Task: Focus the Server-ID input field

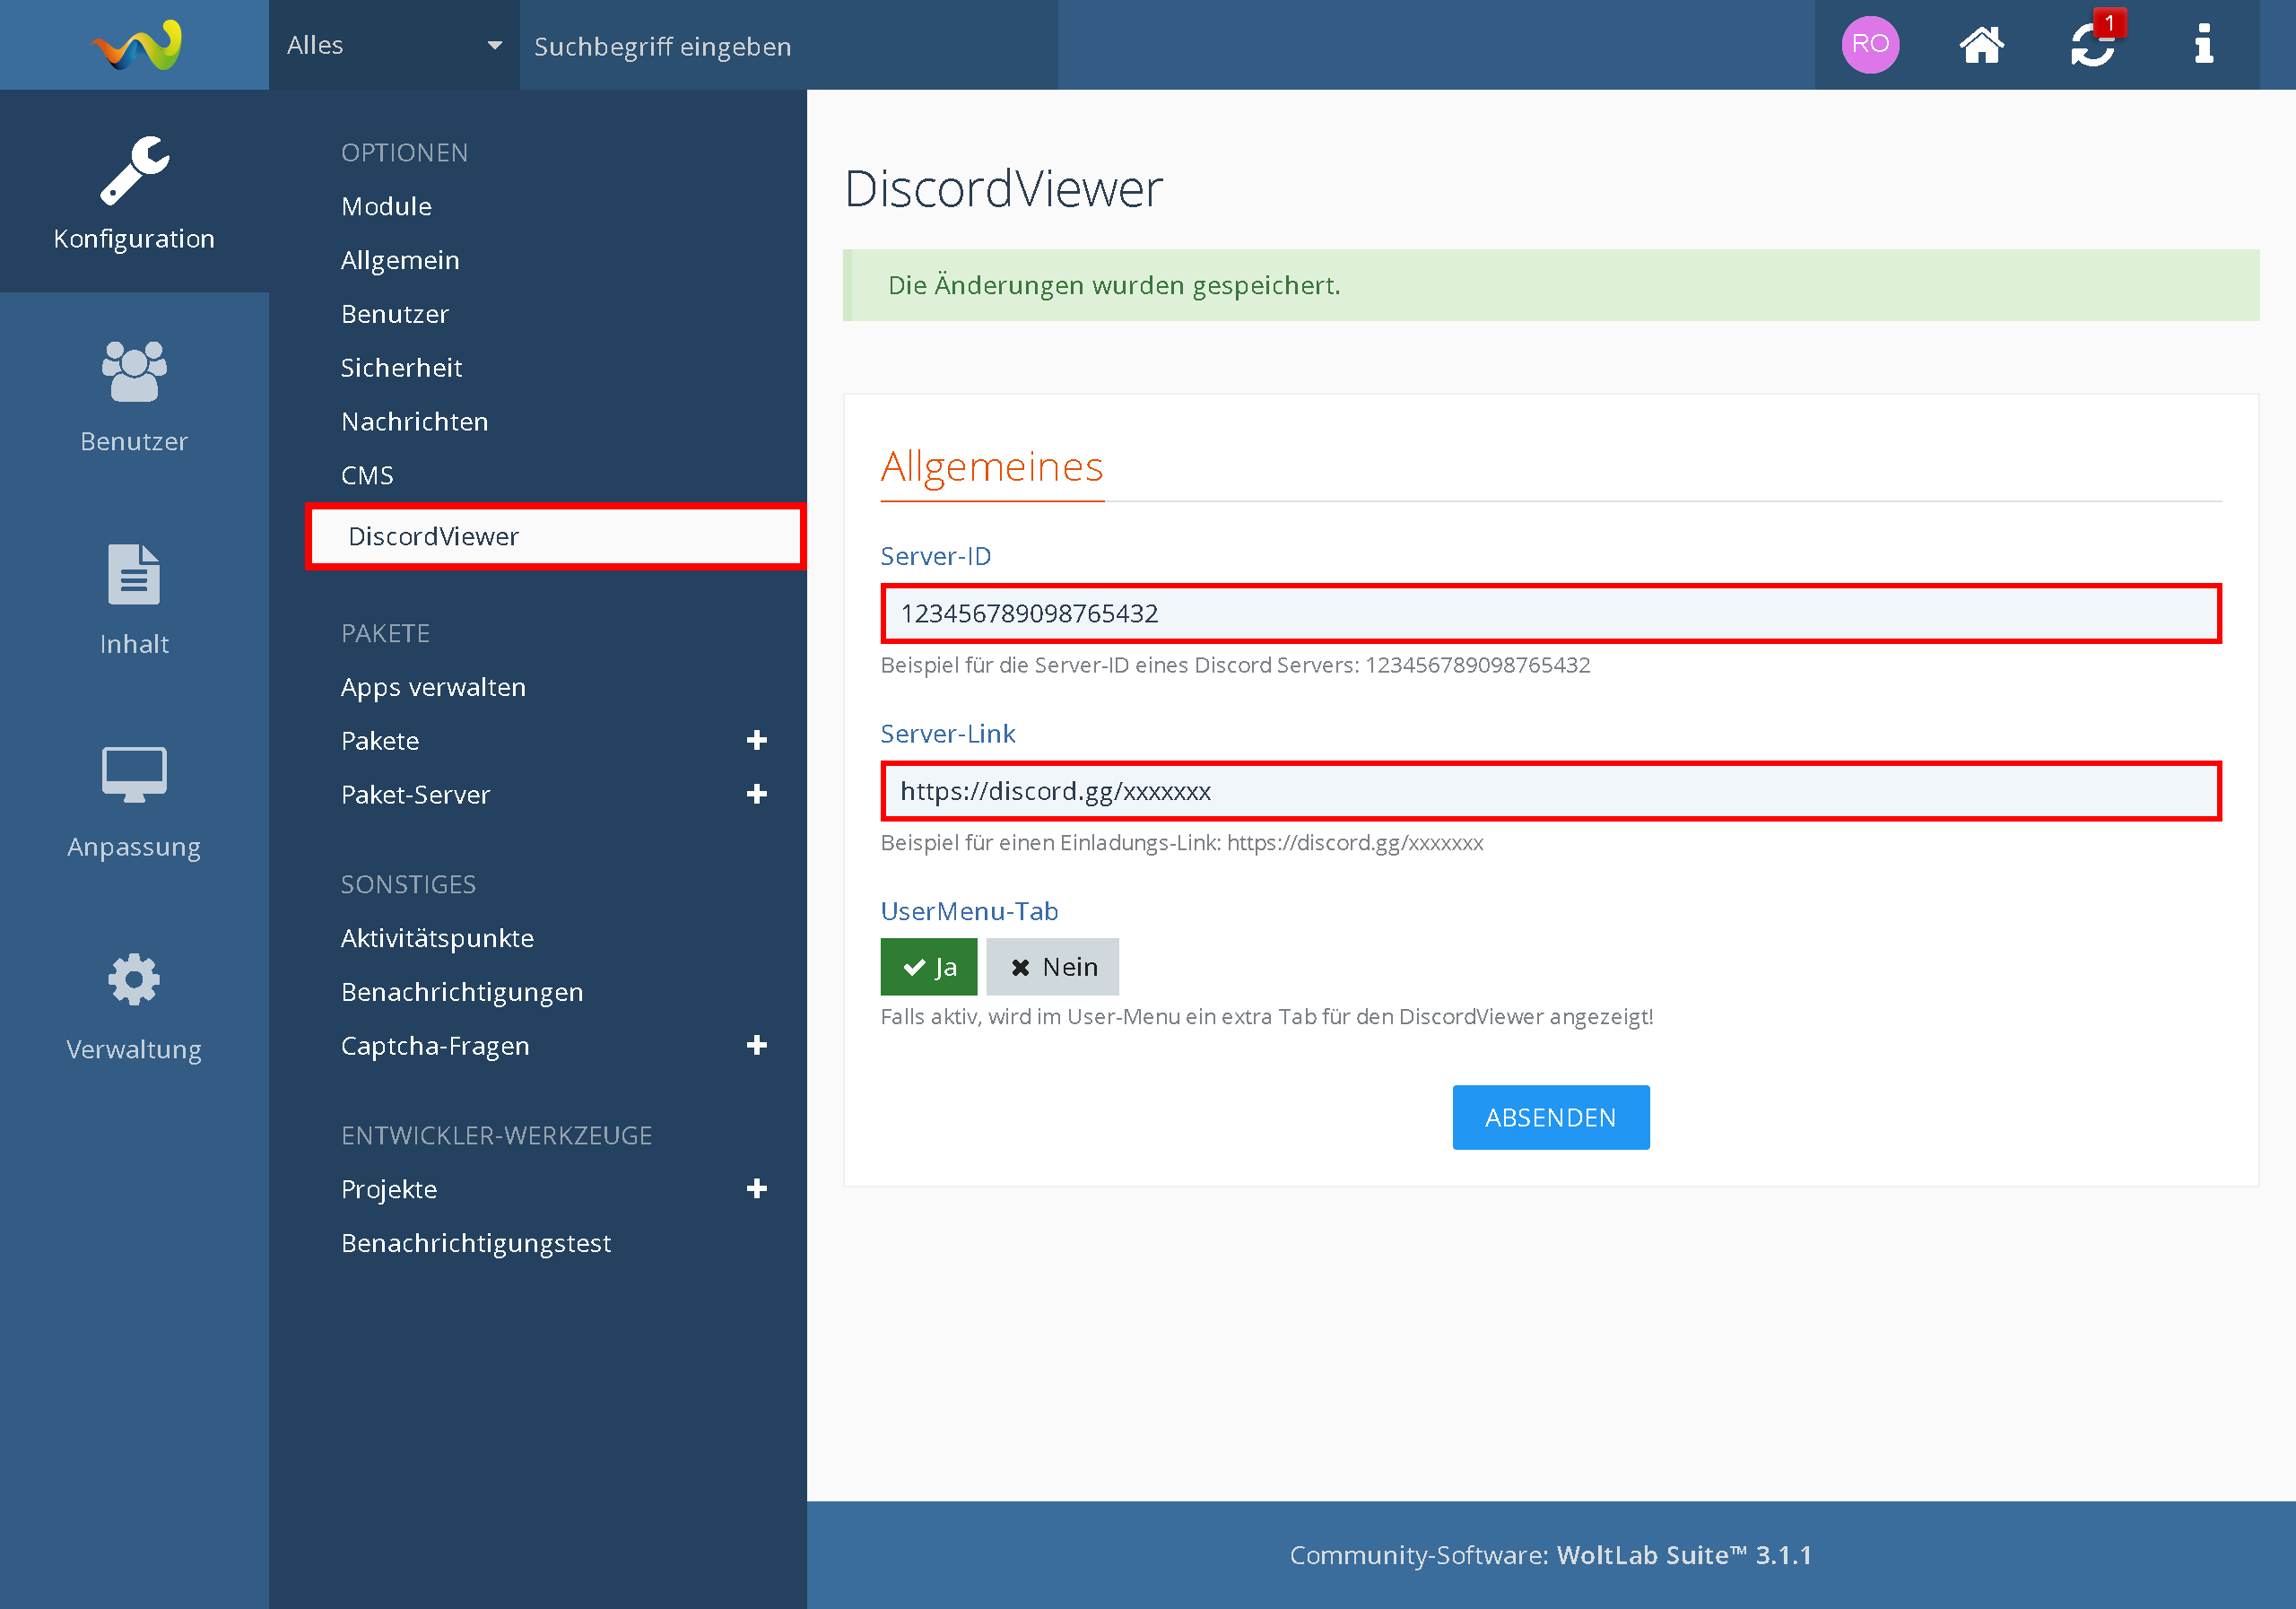Action: coord(1550,613)
